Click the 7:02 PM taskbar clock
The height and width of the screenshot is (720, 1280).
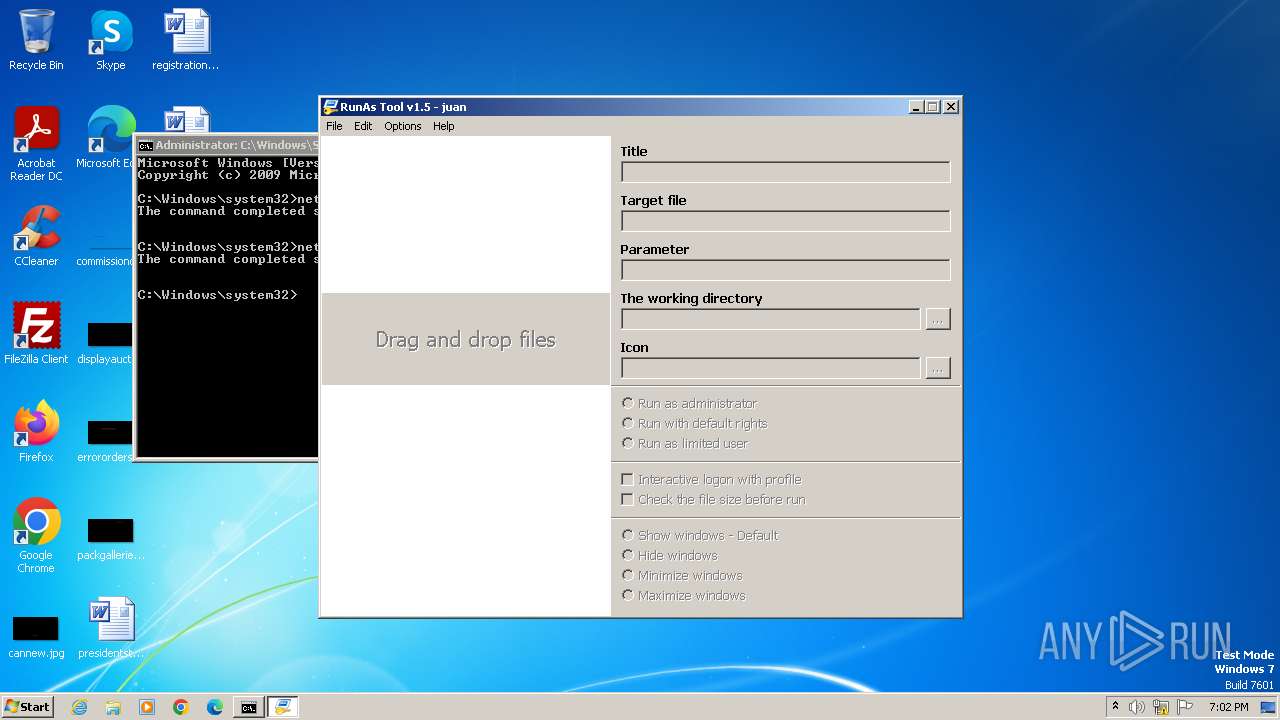pos(1228,707)
